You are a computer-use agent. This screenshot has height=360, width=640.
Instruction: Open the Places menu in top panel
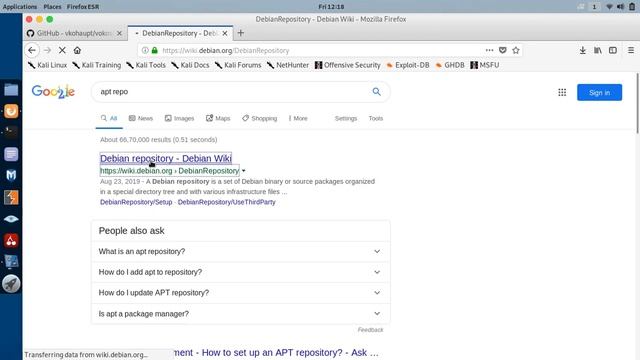coord(52,7)
